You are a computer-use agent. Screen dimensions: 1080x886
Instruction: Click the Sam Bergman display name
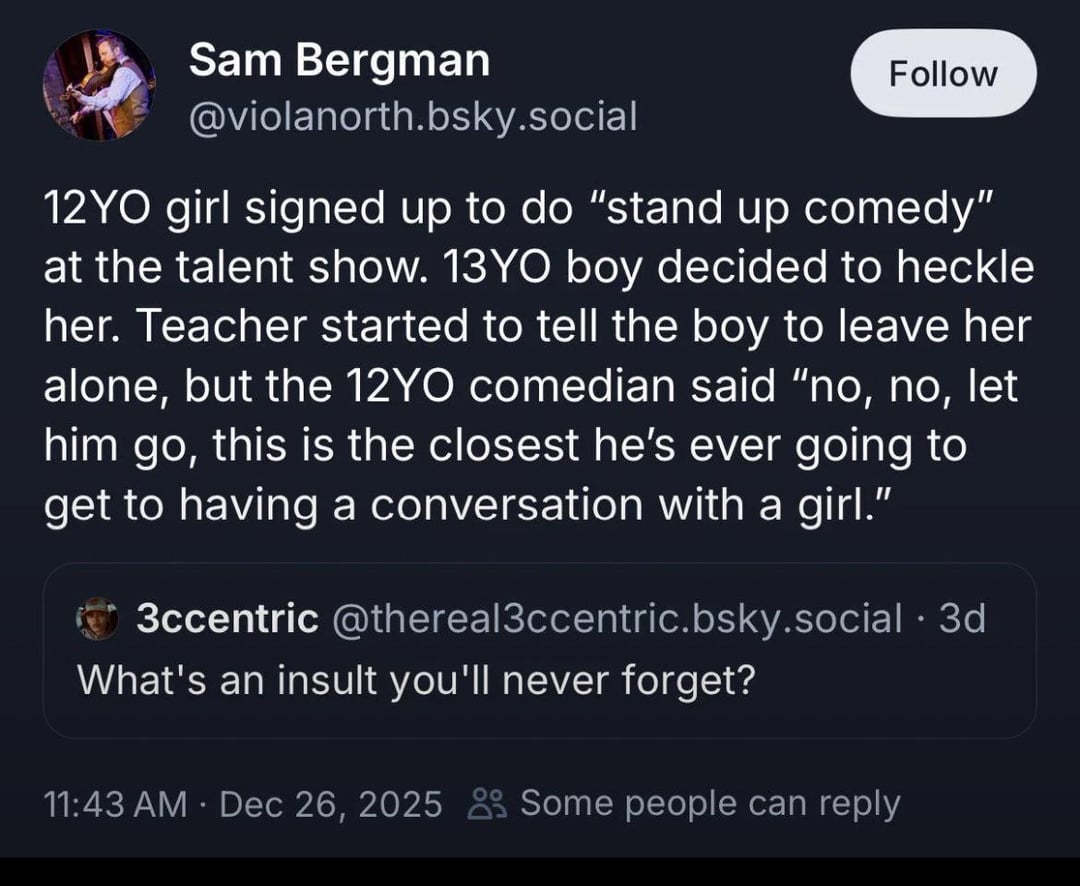tap(339, 62)
